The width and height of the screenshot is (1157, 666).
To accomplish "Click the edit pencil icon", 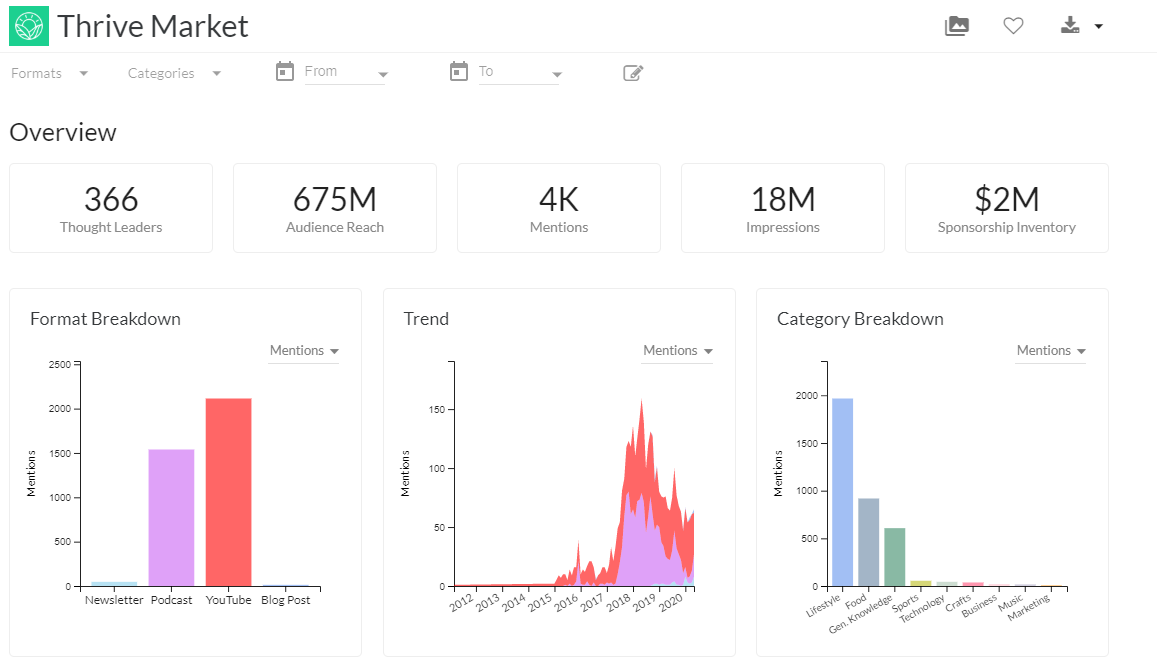I will pos(633,72).
